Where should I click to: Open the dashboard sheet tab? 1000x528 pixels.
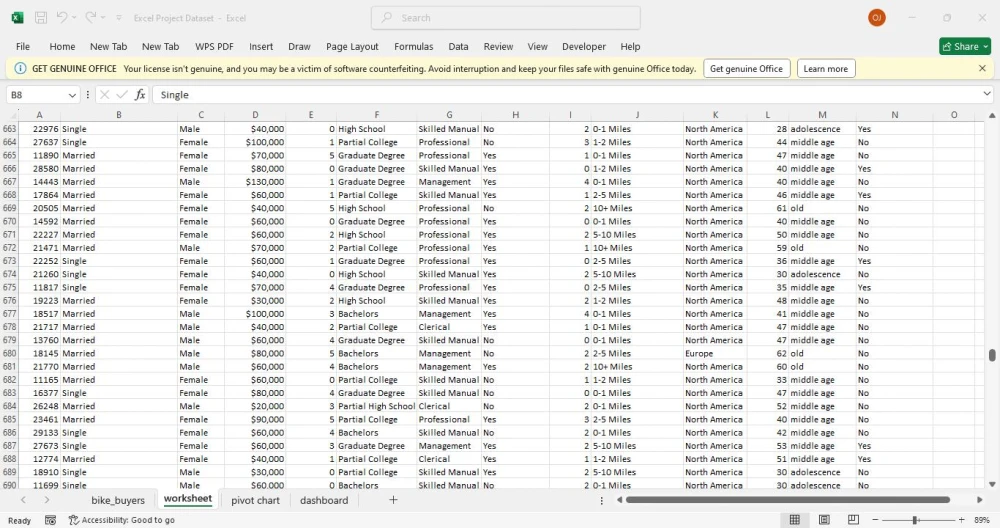pos(324,500)
